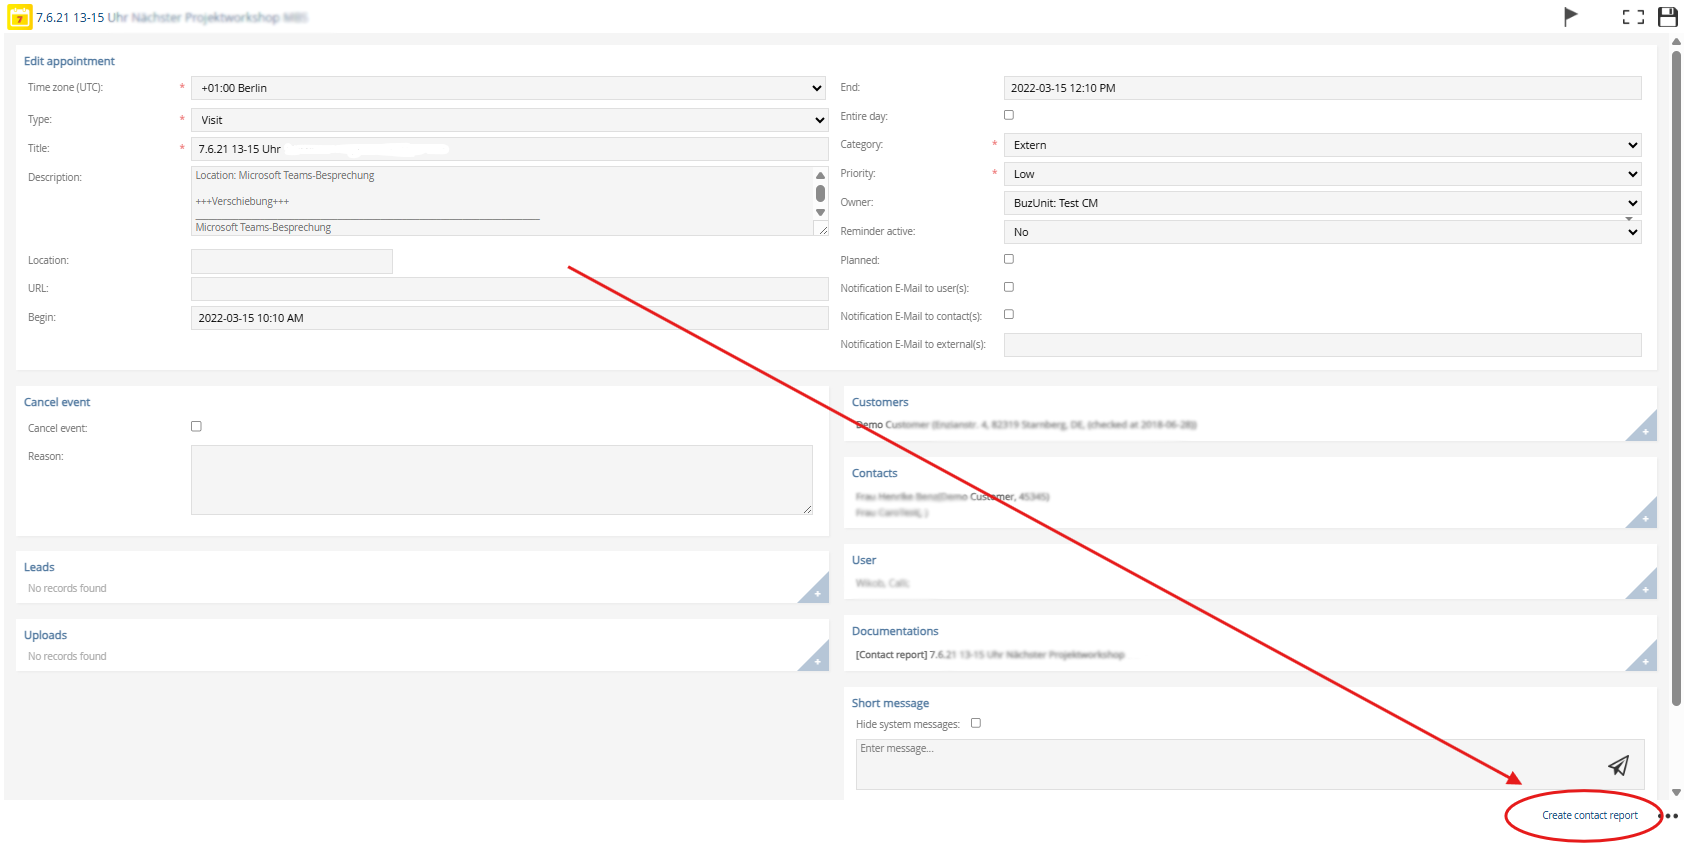This screenshot has width=1691, height=843.
Task: Add a file via Uploads plus corner
Action: 816,661
